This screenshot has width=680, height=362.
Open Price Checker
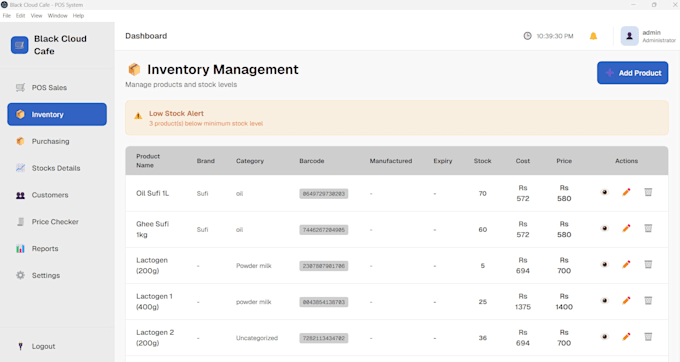point(57,222)
